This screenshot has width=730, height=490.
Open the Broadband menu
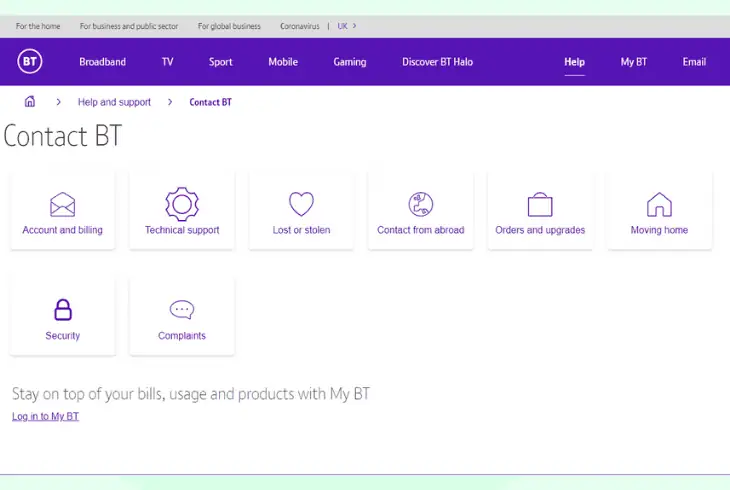[x=102, y=62]
